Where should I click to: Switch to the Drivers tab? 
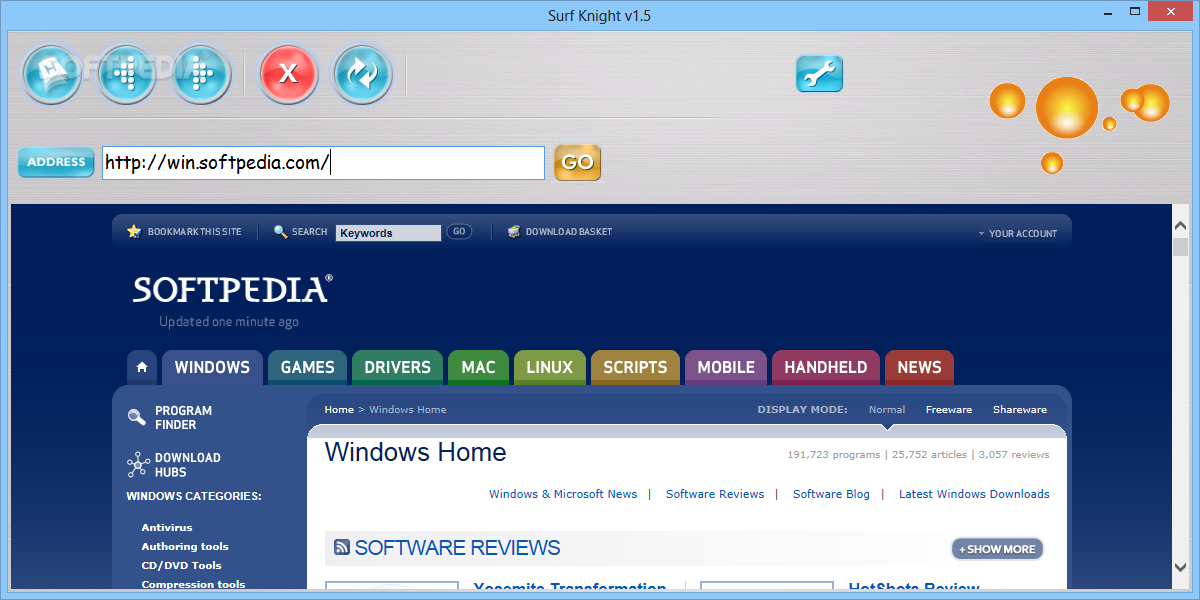pyautogui.click(x=397, y=367)
